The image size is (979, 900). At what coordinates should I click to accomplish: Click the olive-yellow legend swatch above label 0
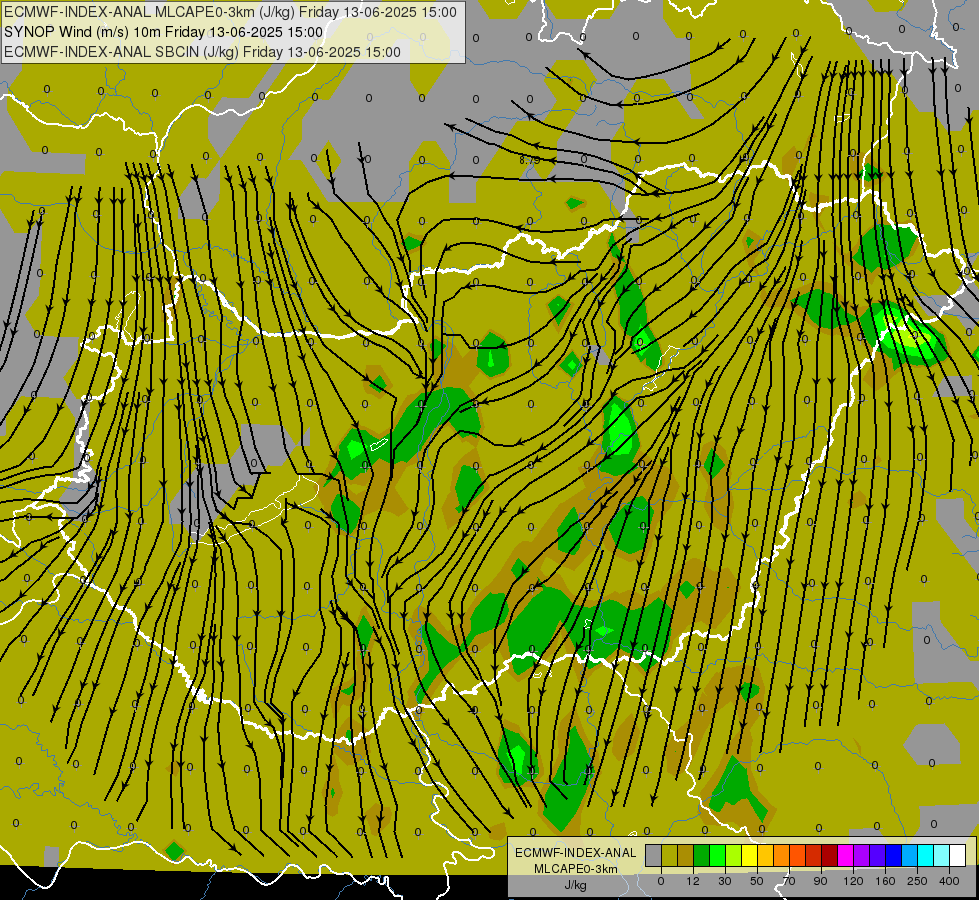[670, 855]
